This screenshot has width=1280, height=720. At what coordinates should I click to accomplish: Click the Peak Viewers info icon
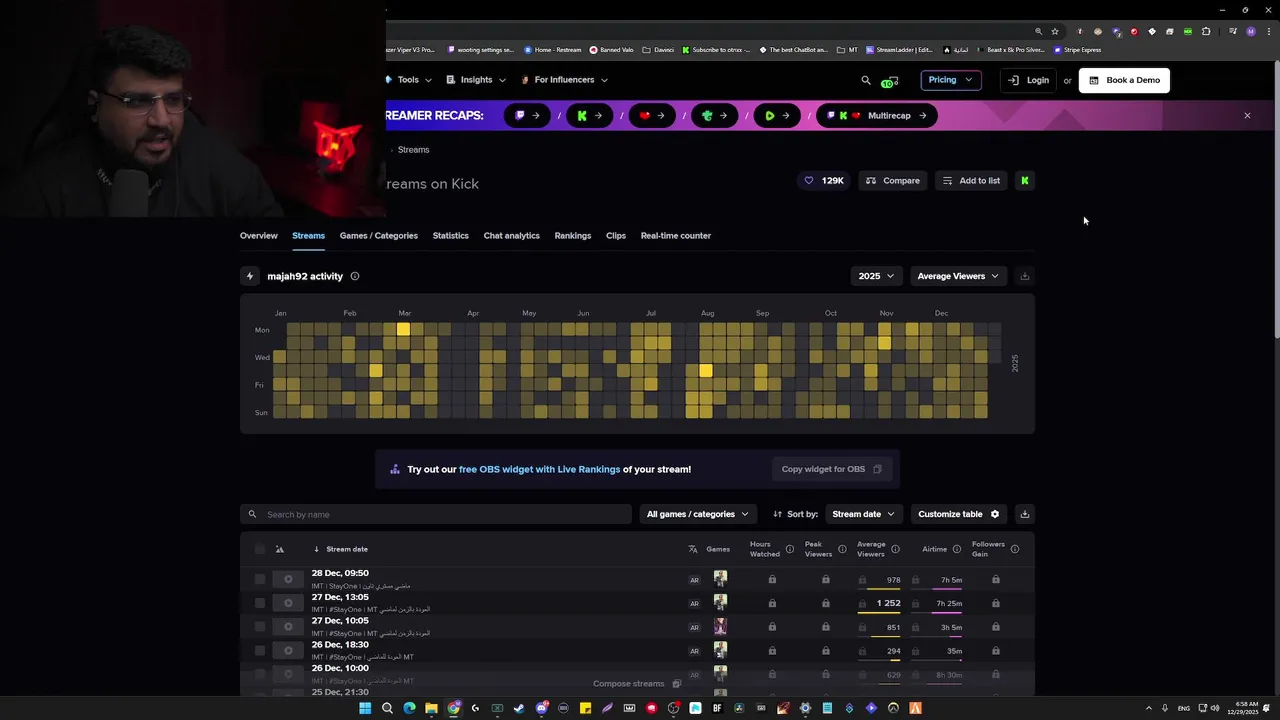[842, 549]
